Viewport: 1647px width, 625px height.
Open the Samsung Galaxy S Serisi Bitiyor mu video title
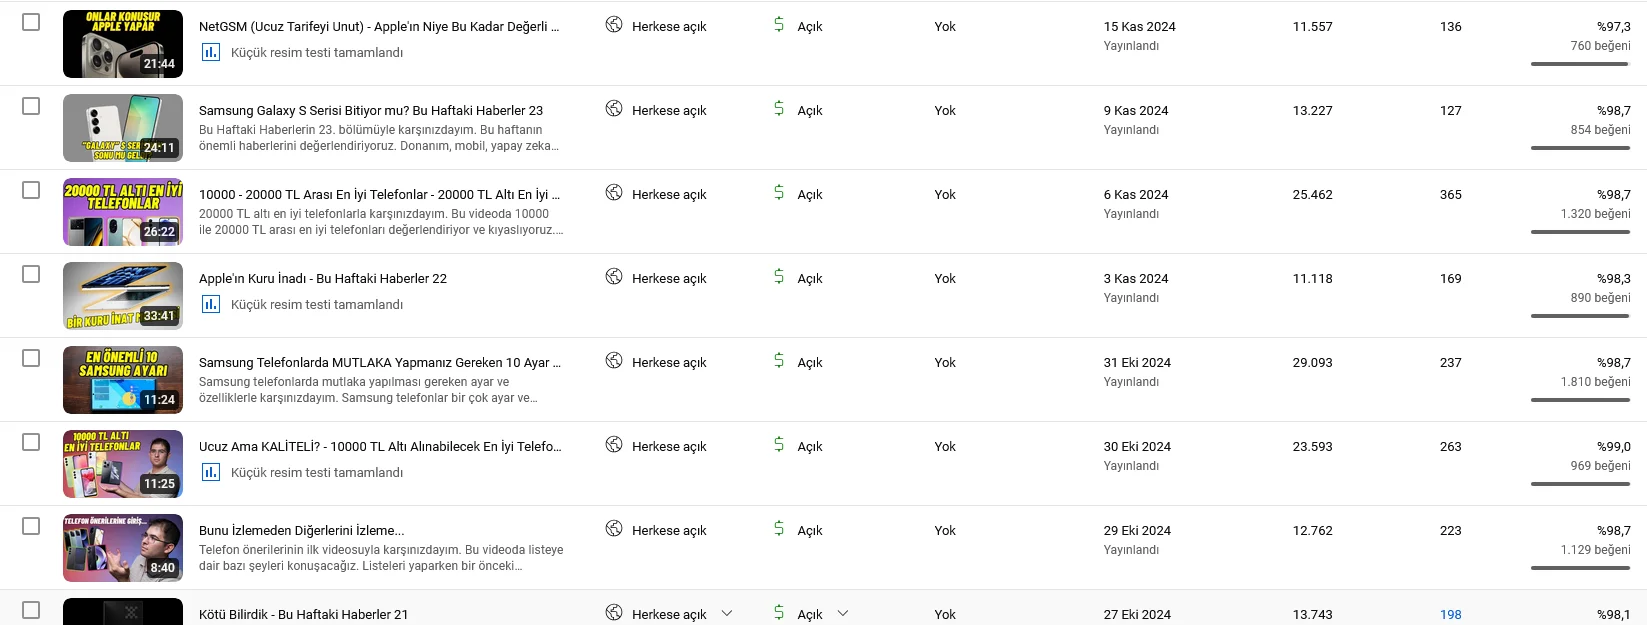[371, 110]
